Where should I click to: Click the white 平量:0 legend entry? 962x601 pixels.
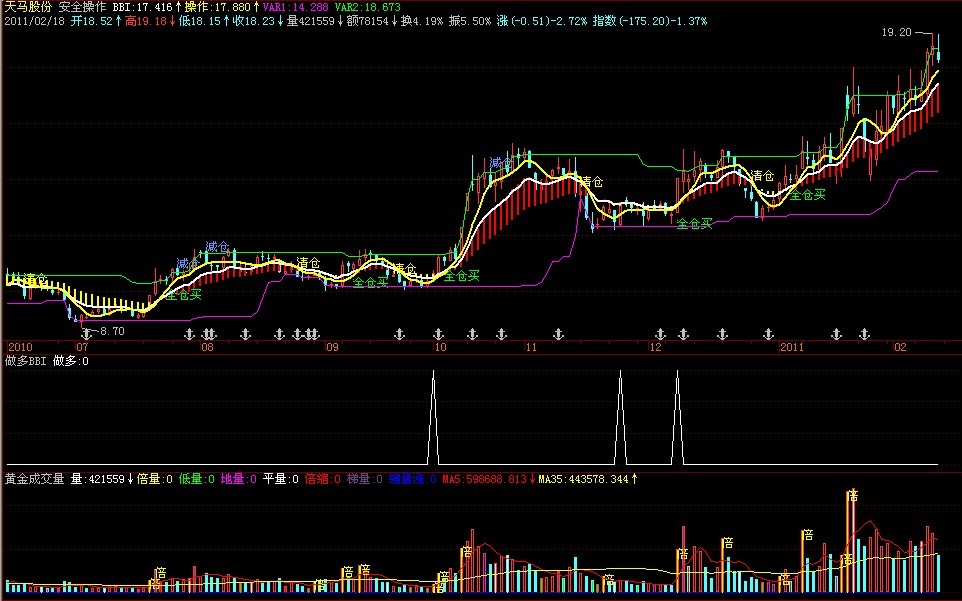(281, 479)
